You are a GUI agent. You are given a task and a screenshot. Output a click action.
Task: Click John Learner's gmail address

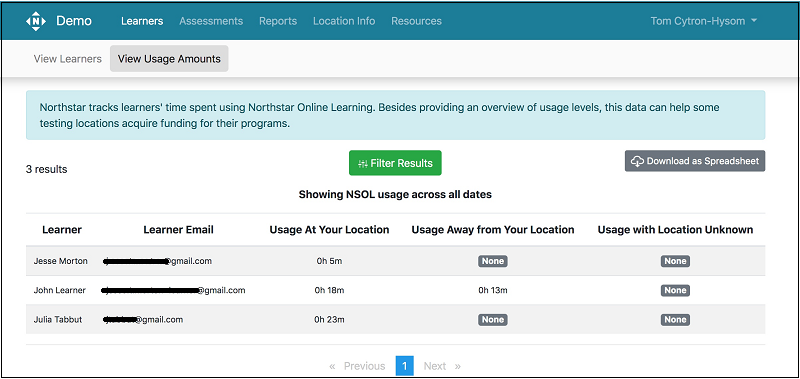click(173, 290)
